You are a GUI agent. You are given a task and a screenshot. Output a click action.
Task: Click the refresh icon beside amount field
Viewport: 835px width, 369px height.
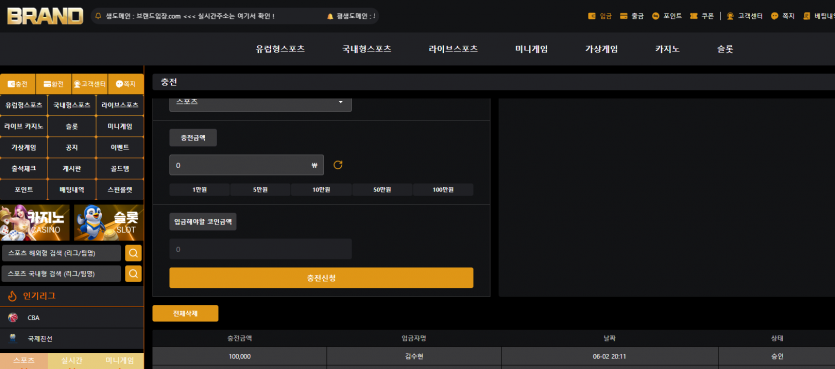tap(338, 165)
